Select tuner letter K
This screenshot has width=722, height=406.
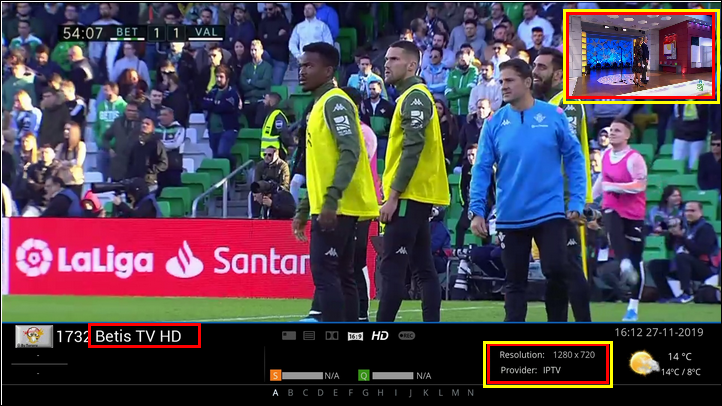click(425, 393)
